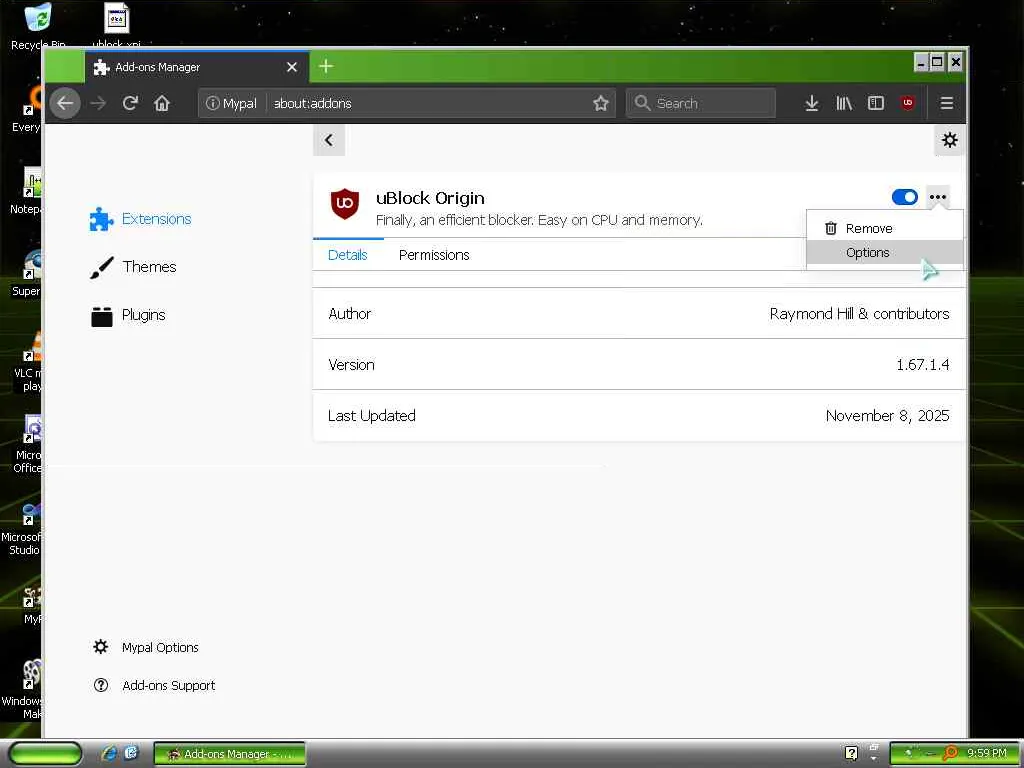Click the forward navigation arrow
Screen dimensions: 1024x768
(x=98, y=103)
